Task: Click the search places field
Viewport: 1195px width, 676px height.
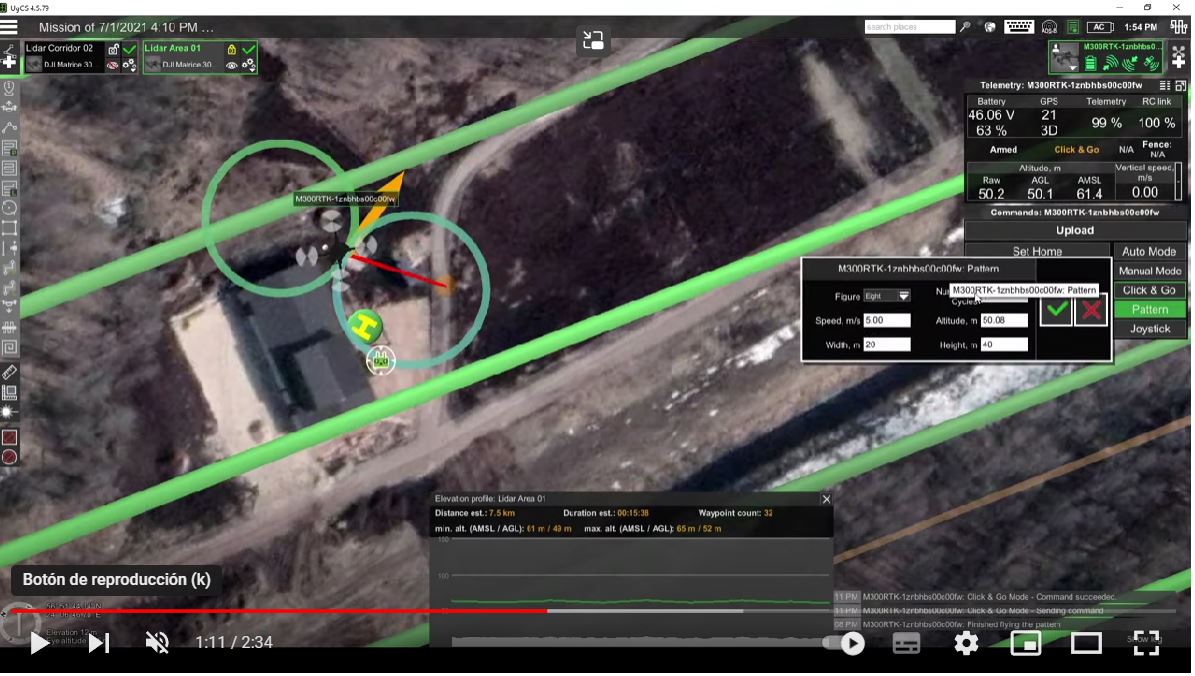Action: click(x=910, y=27)
